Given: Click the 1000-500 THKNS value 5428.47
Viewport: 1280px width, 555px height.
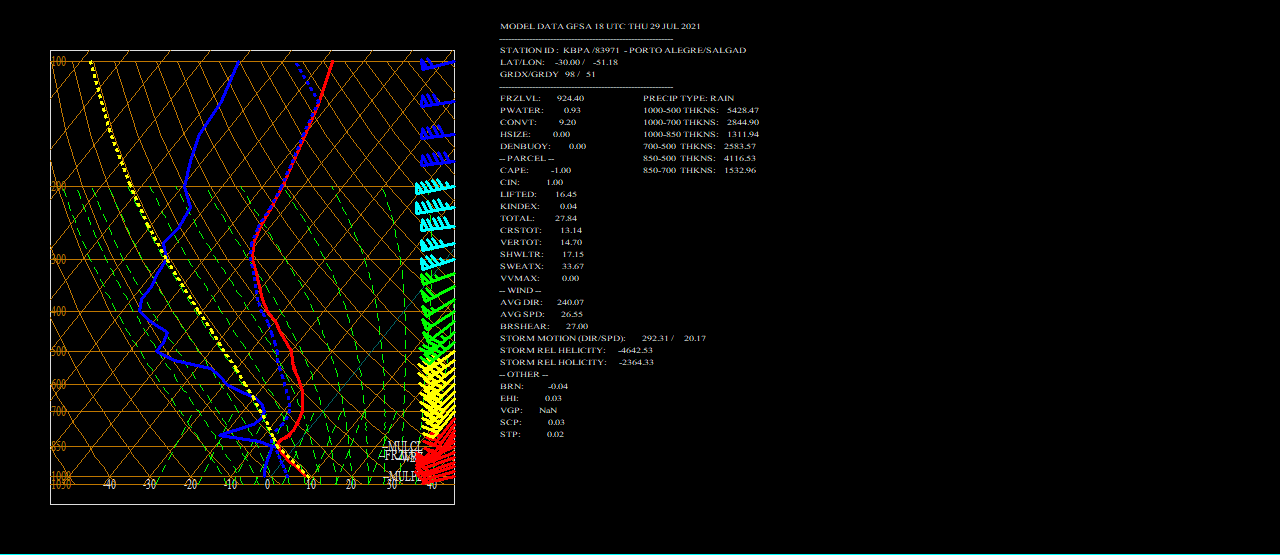Looking at the screenshot, I should [x=743, y=110].
